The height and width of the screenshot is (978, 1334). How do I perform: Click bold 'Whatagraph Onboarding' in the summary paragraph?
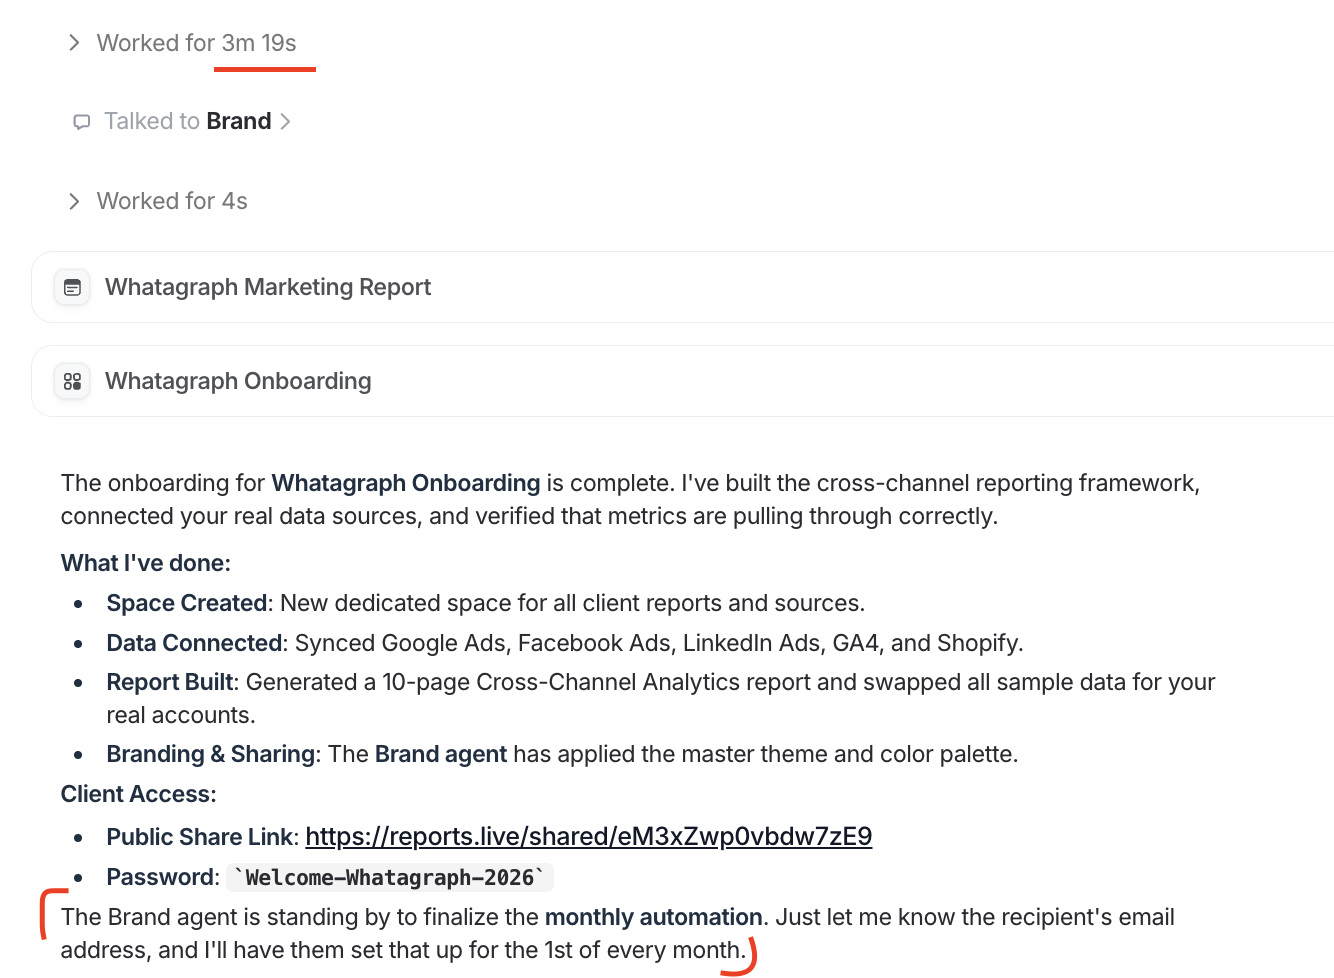406,483
